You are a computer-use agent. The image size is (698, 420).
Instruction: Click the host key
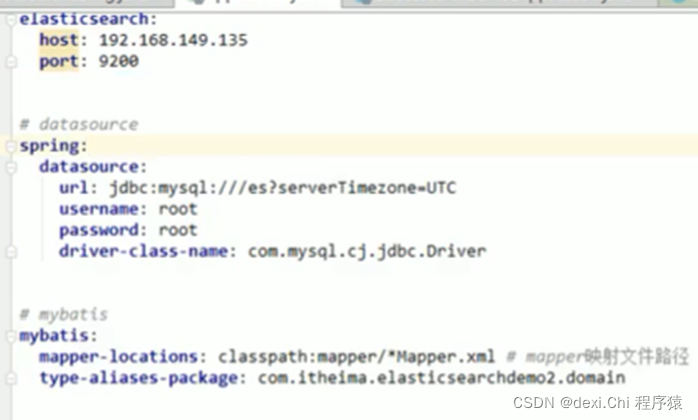[59, 40]
